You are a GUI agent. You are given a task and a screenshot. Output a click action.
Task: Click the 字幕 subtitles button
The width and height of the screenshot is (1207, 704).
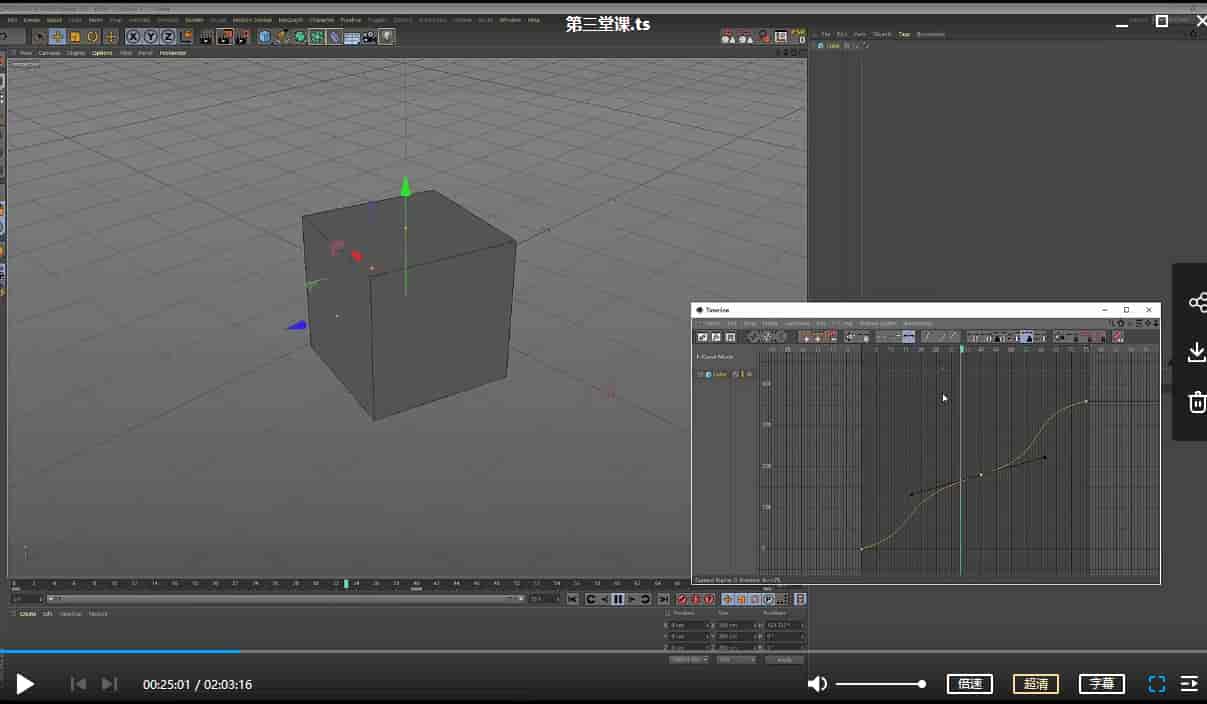tap(1101, 684)
